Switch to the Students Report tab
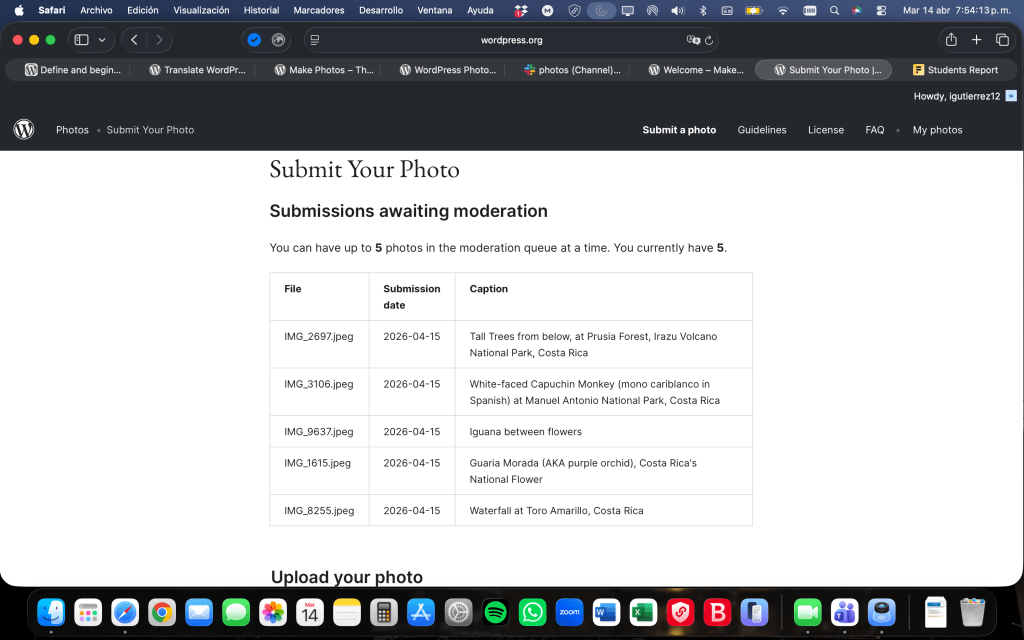The height and width of the screenshot is (640, 1024). pyautogui.click(x=955, y=70)
